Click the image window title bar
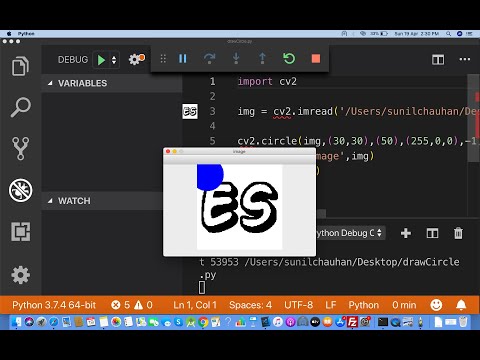 (x=239, y=152)
